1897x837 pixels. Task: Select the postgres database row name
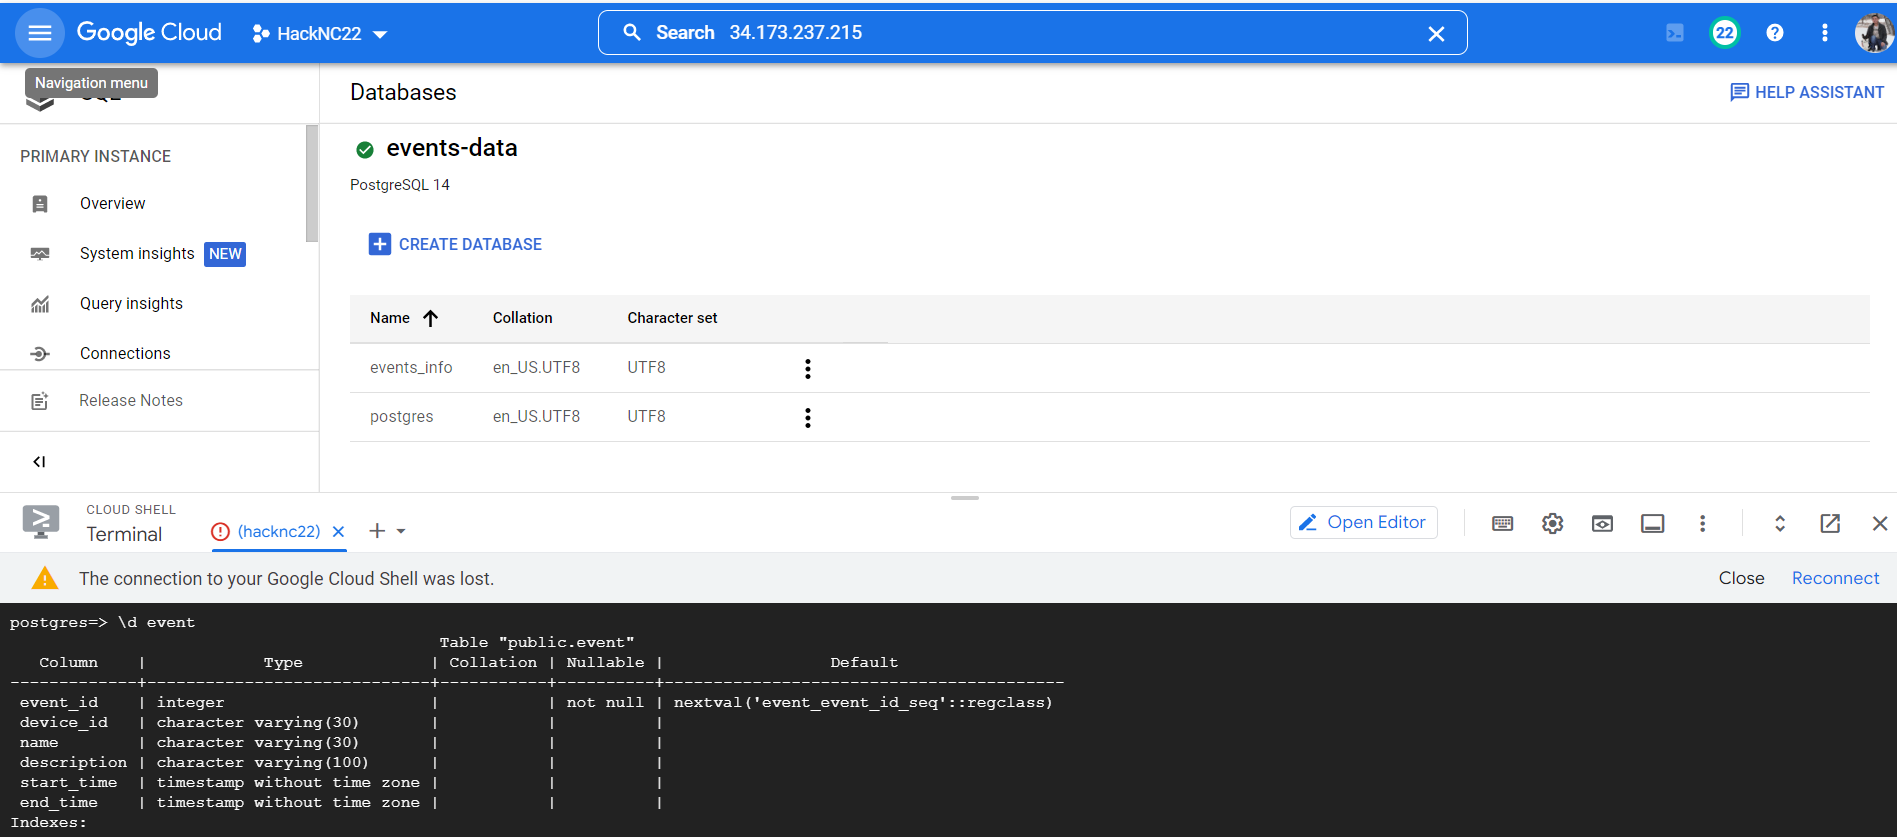(x=401, y=416)
